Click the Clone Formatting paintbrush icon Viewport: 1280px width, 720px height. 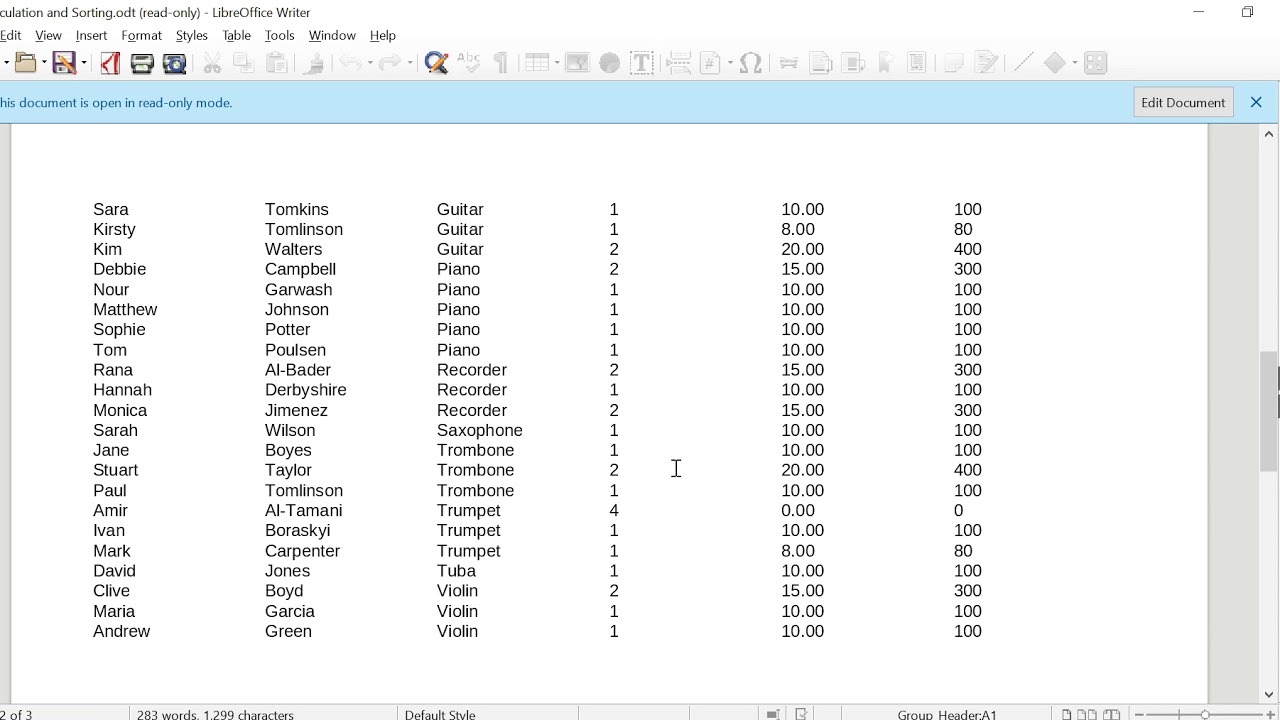click(x=314, y=63)
